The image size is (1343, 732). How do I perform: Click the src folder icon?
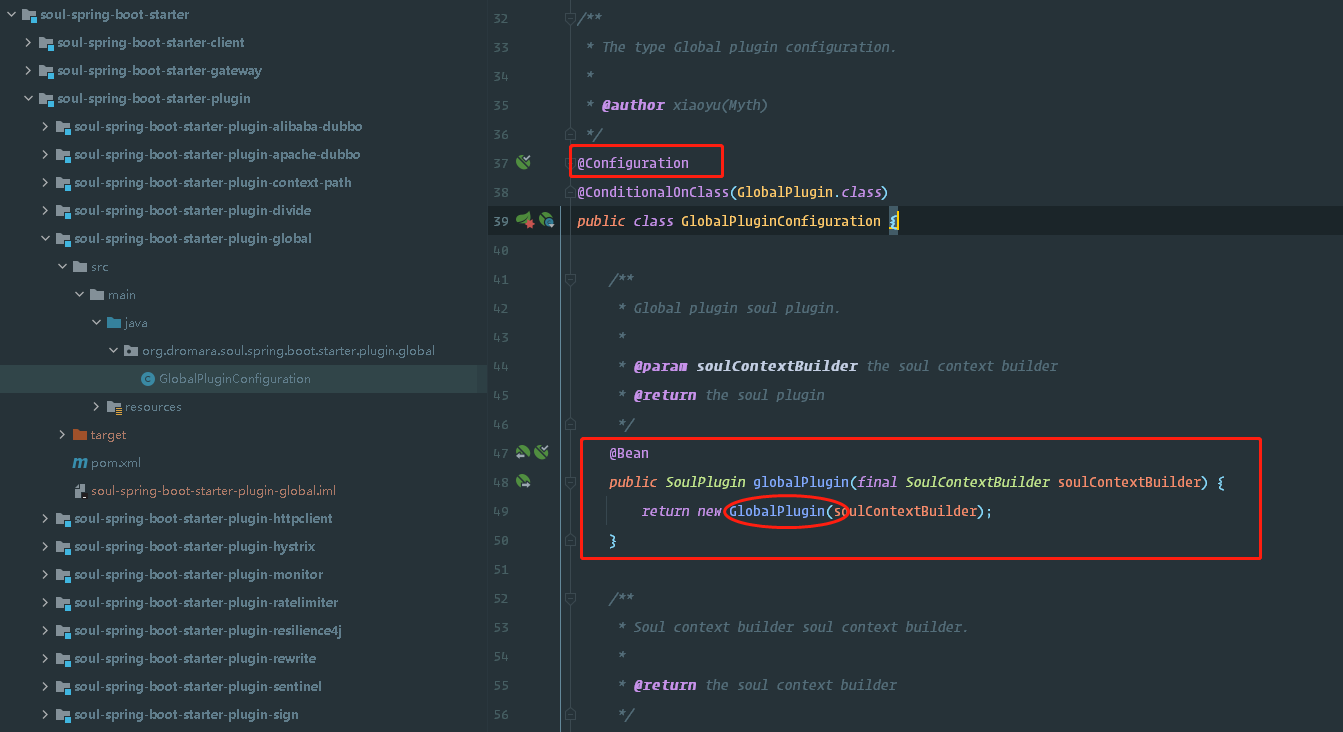coord(81,267)
